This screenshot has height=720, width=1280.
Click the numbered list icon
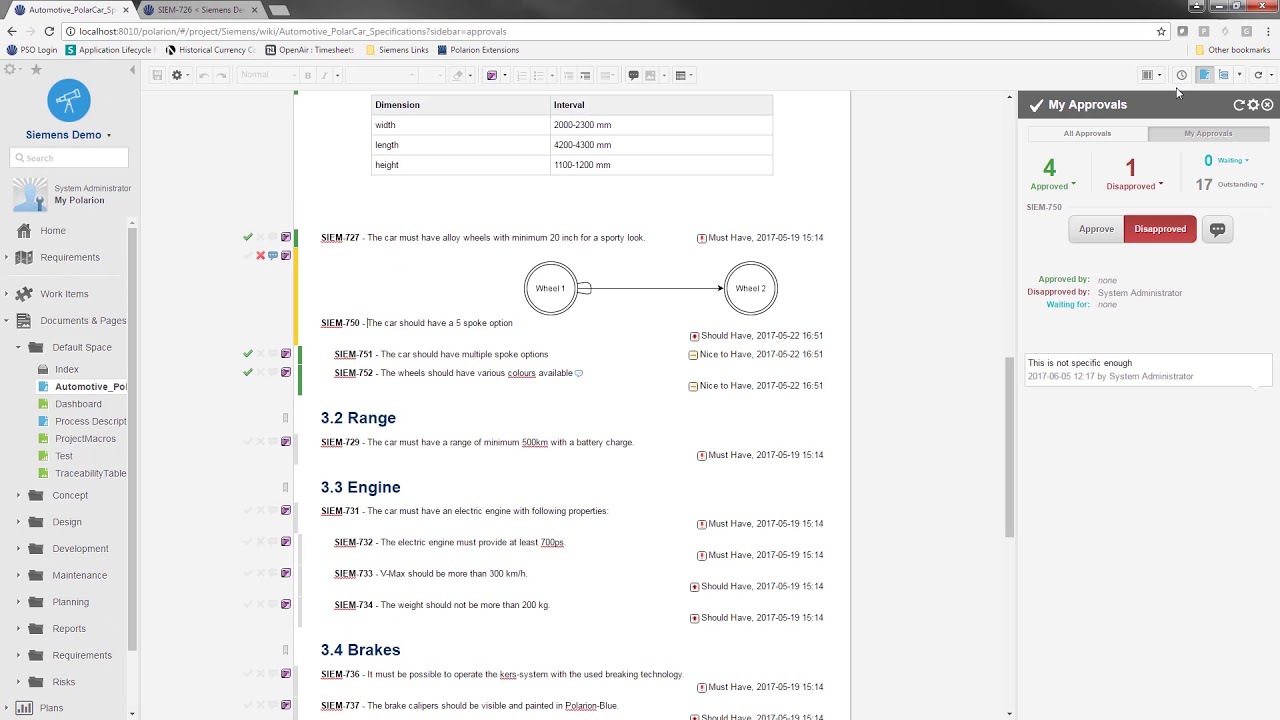[x=520, y=75]
